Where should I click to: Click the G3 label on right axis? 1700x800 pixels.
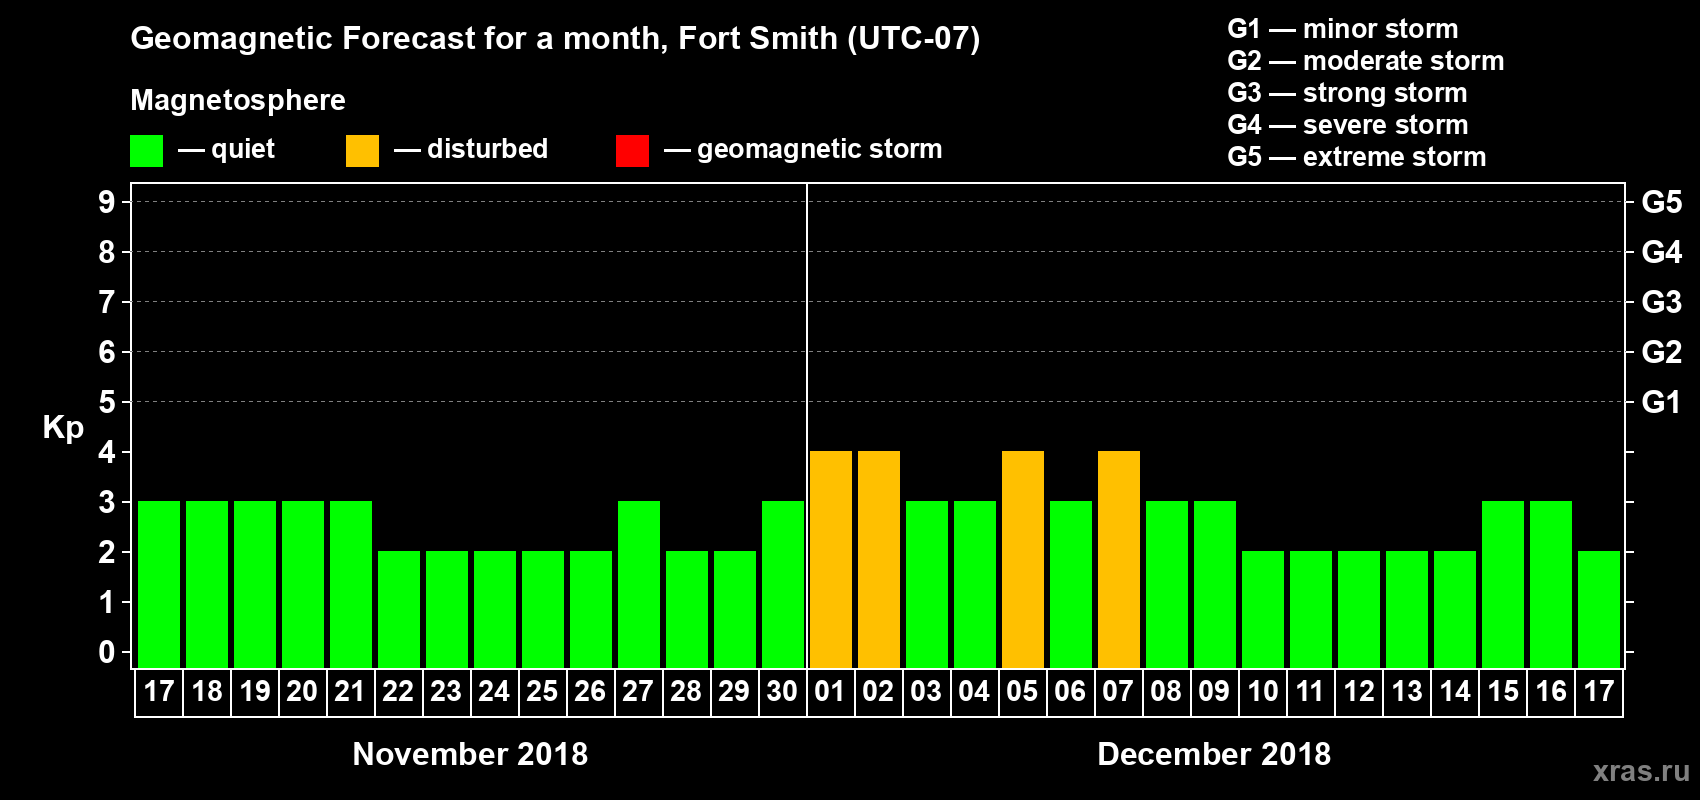pos(1662,302)
